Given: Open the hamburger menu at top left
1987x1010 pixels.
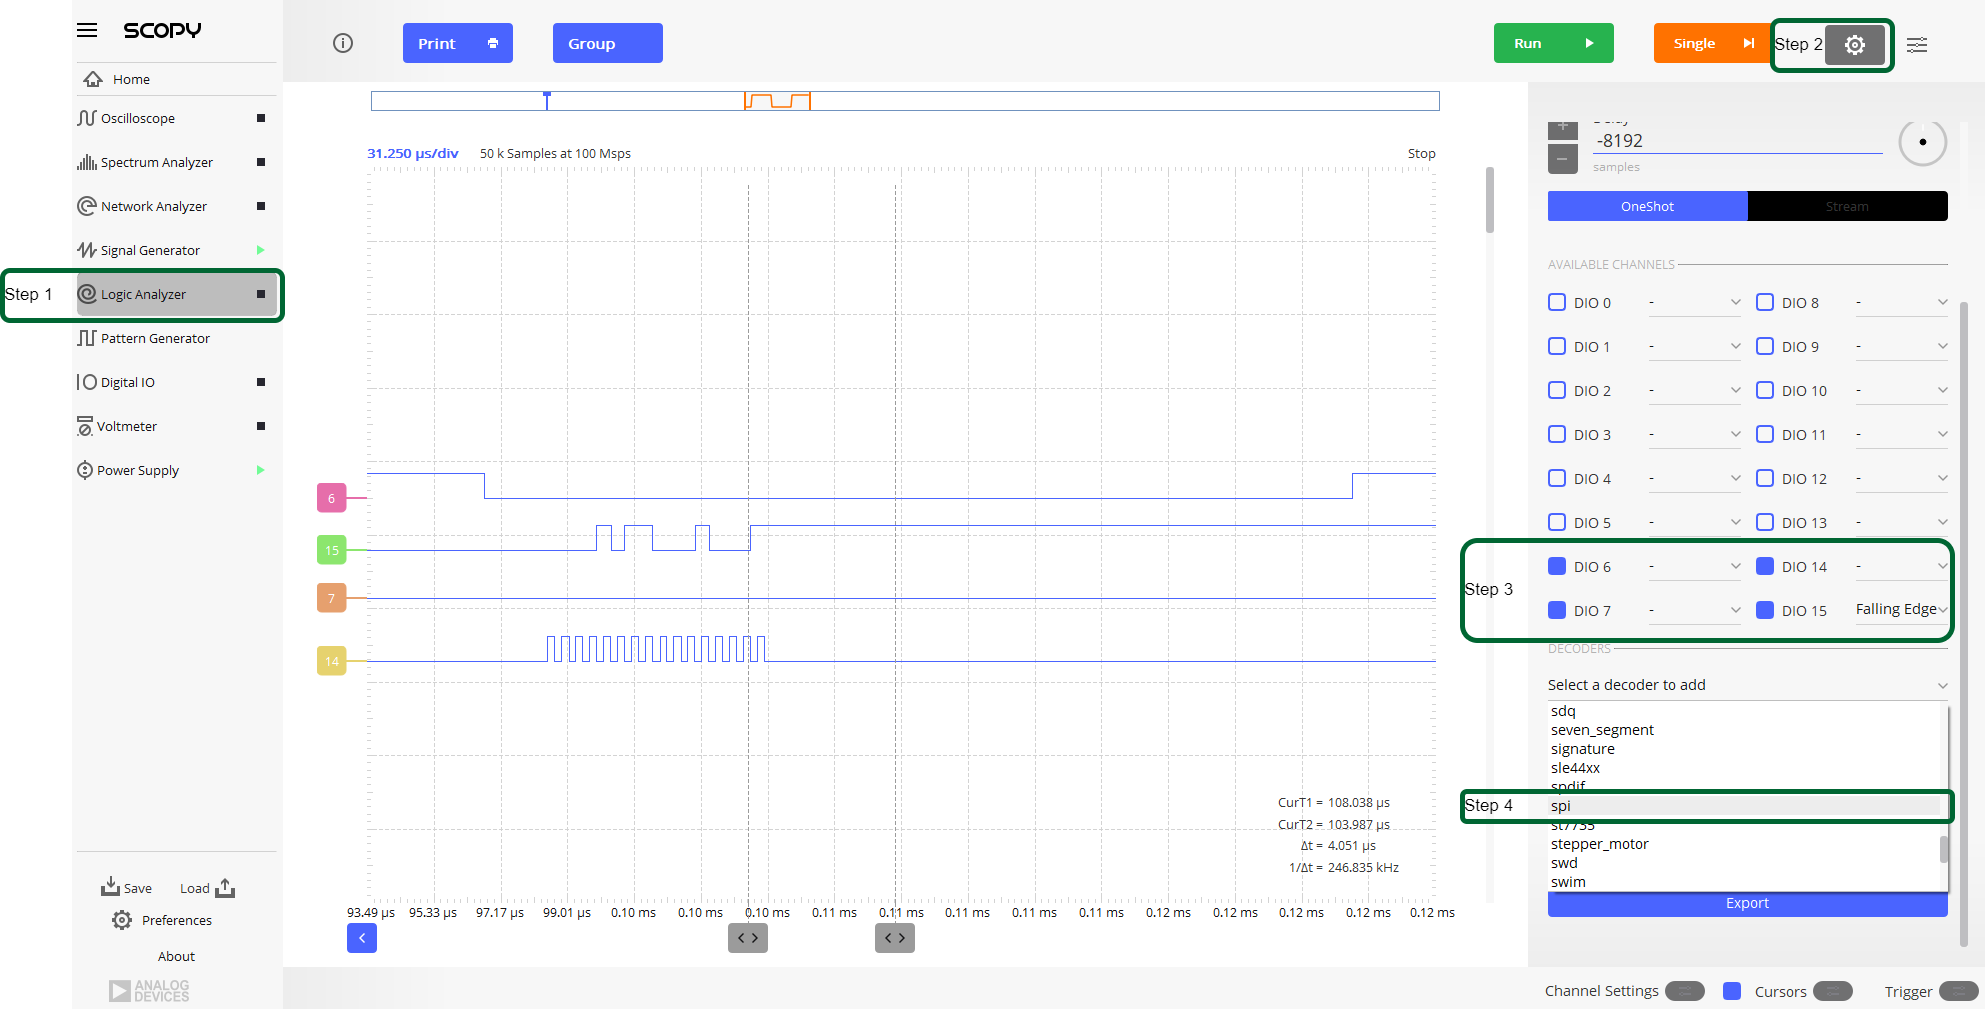Looking at the screenshot, I should pos(87,30).
